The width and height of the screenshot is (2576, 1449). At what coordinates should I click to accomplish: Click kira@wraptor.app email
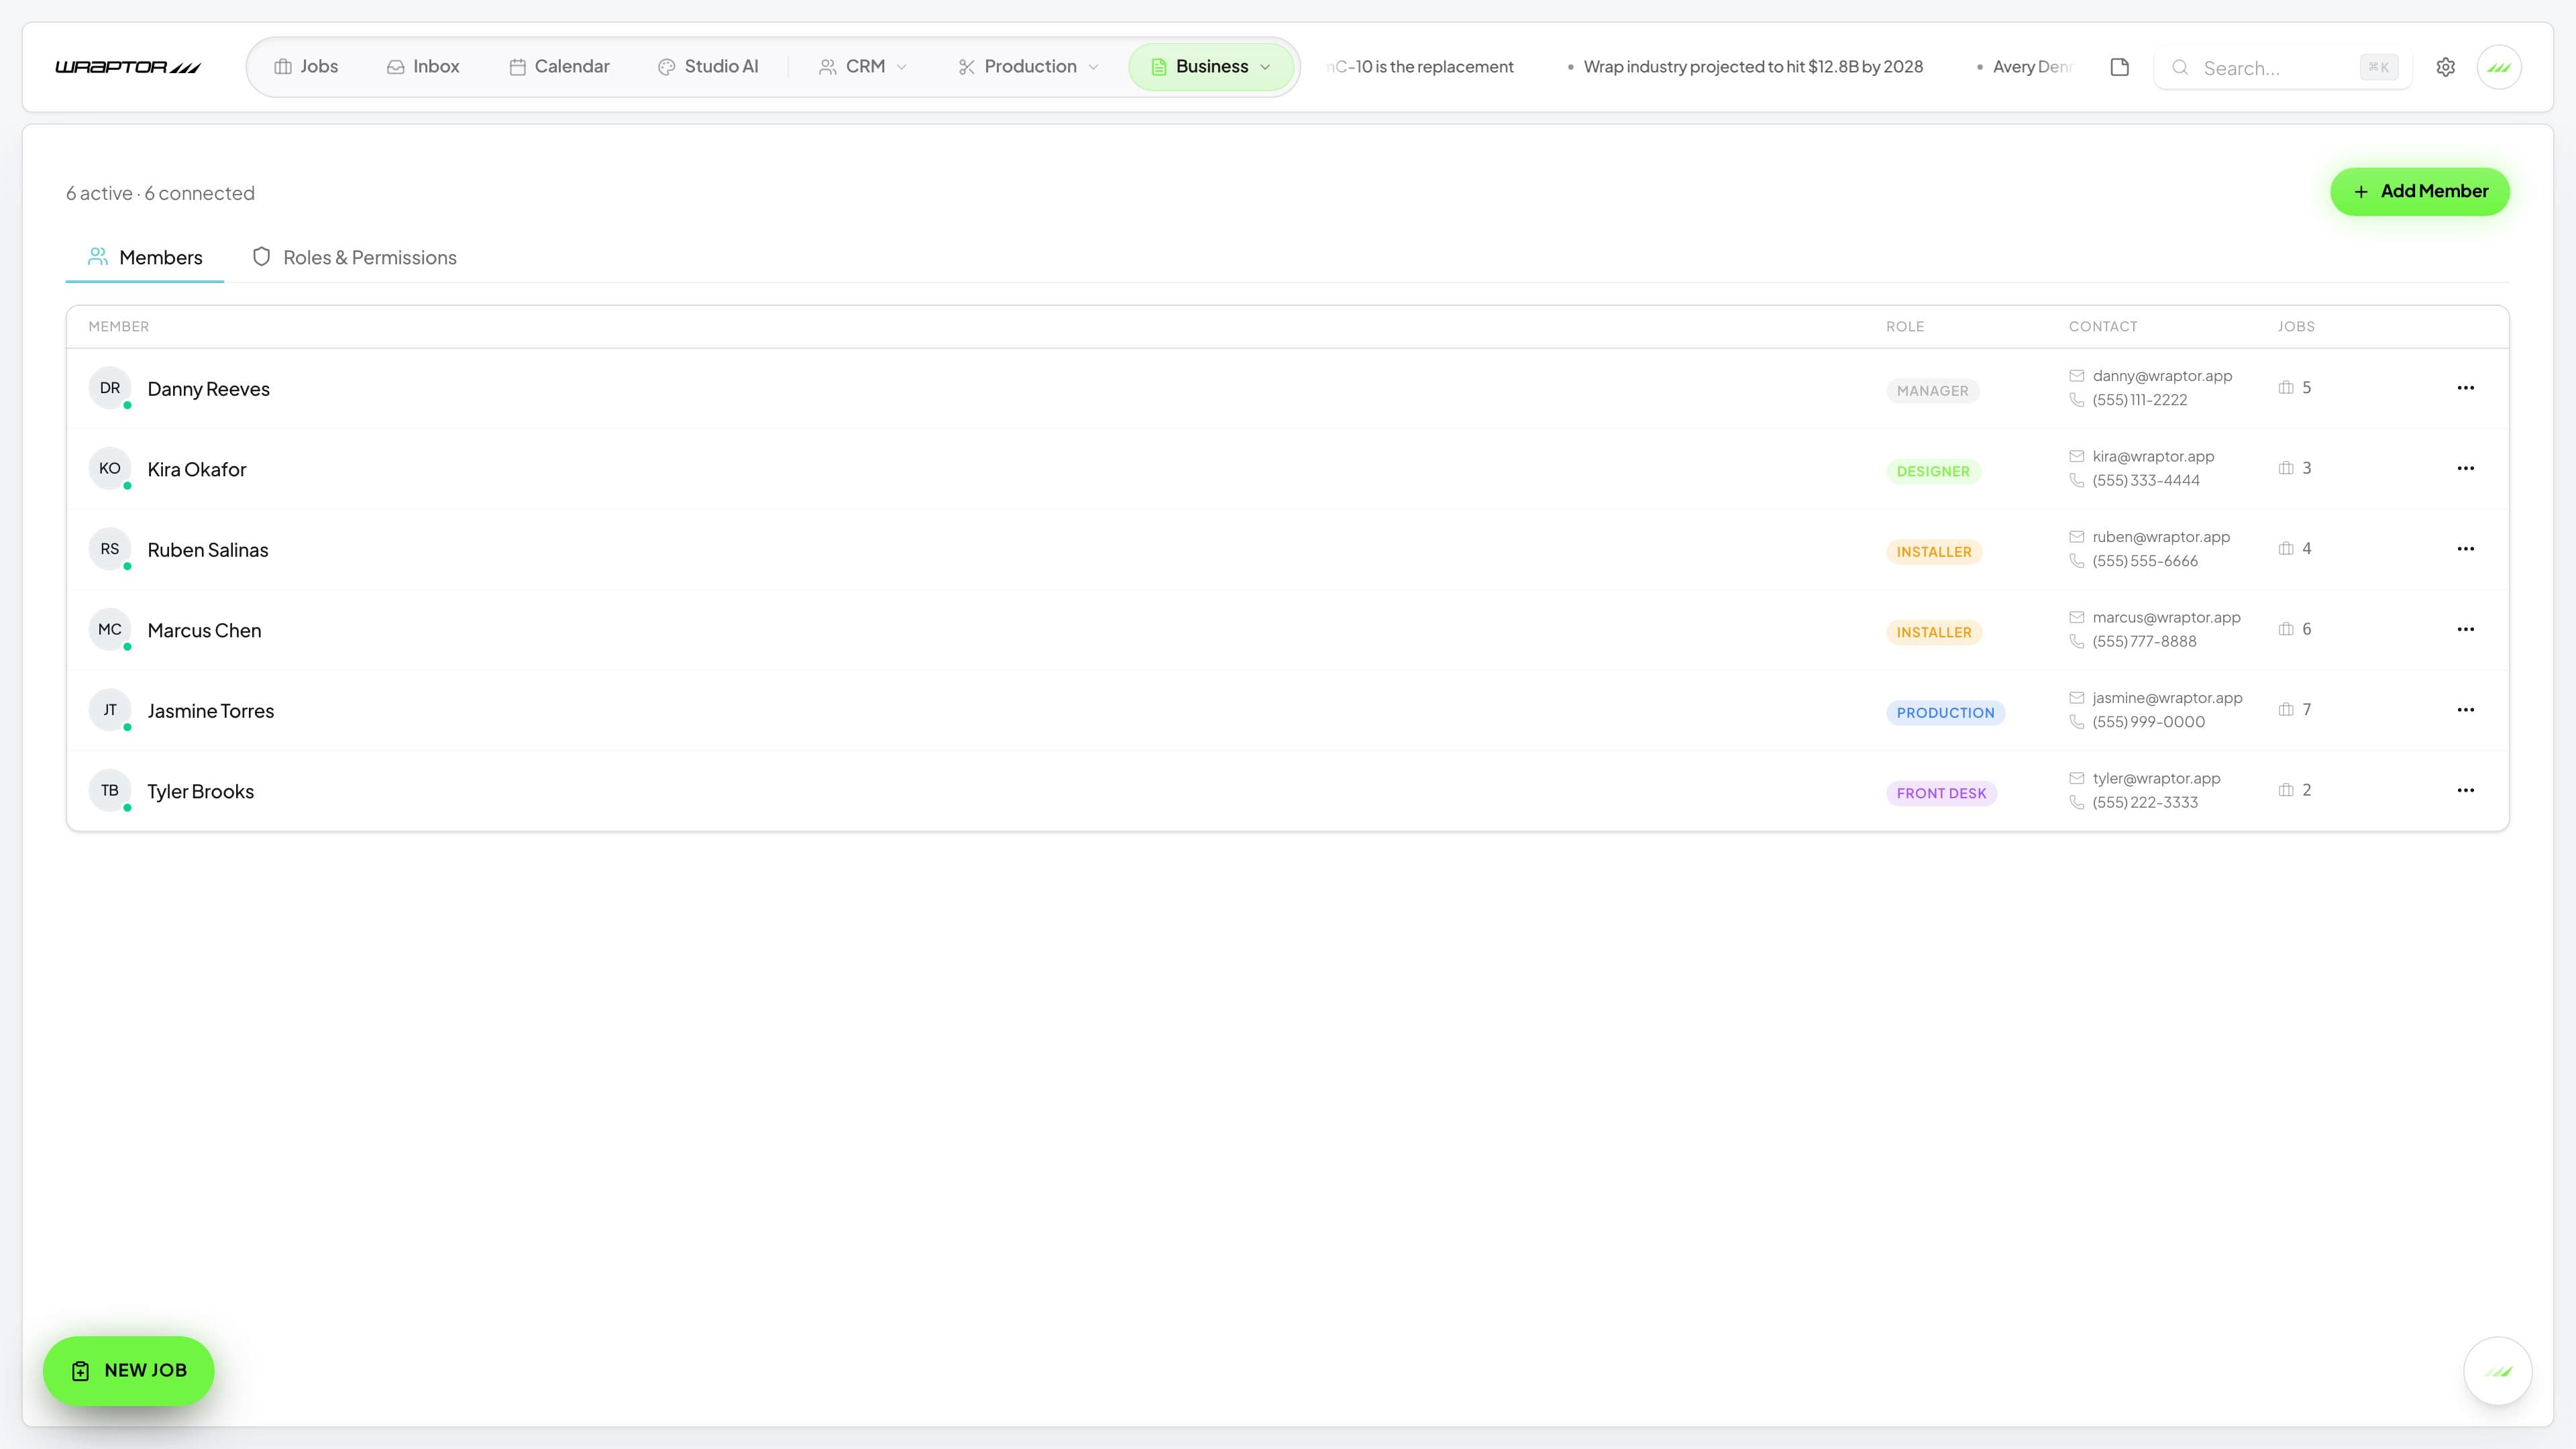point(2153,456)
